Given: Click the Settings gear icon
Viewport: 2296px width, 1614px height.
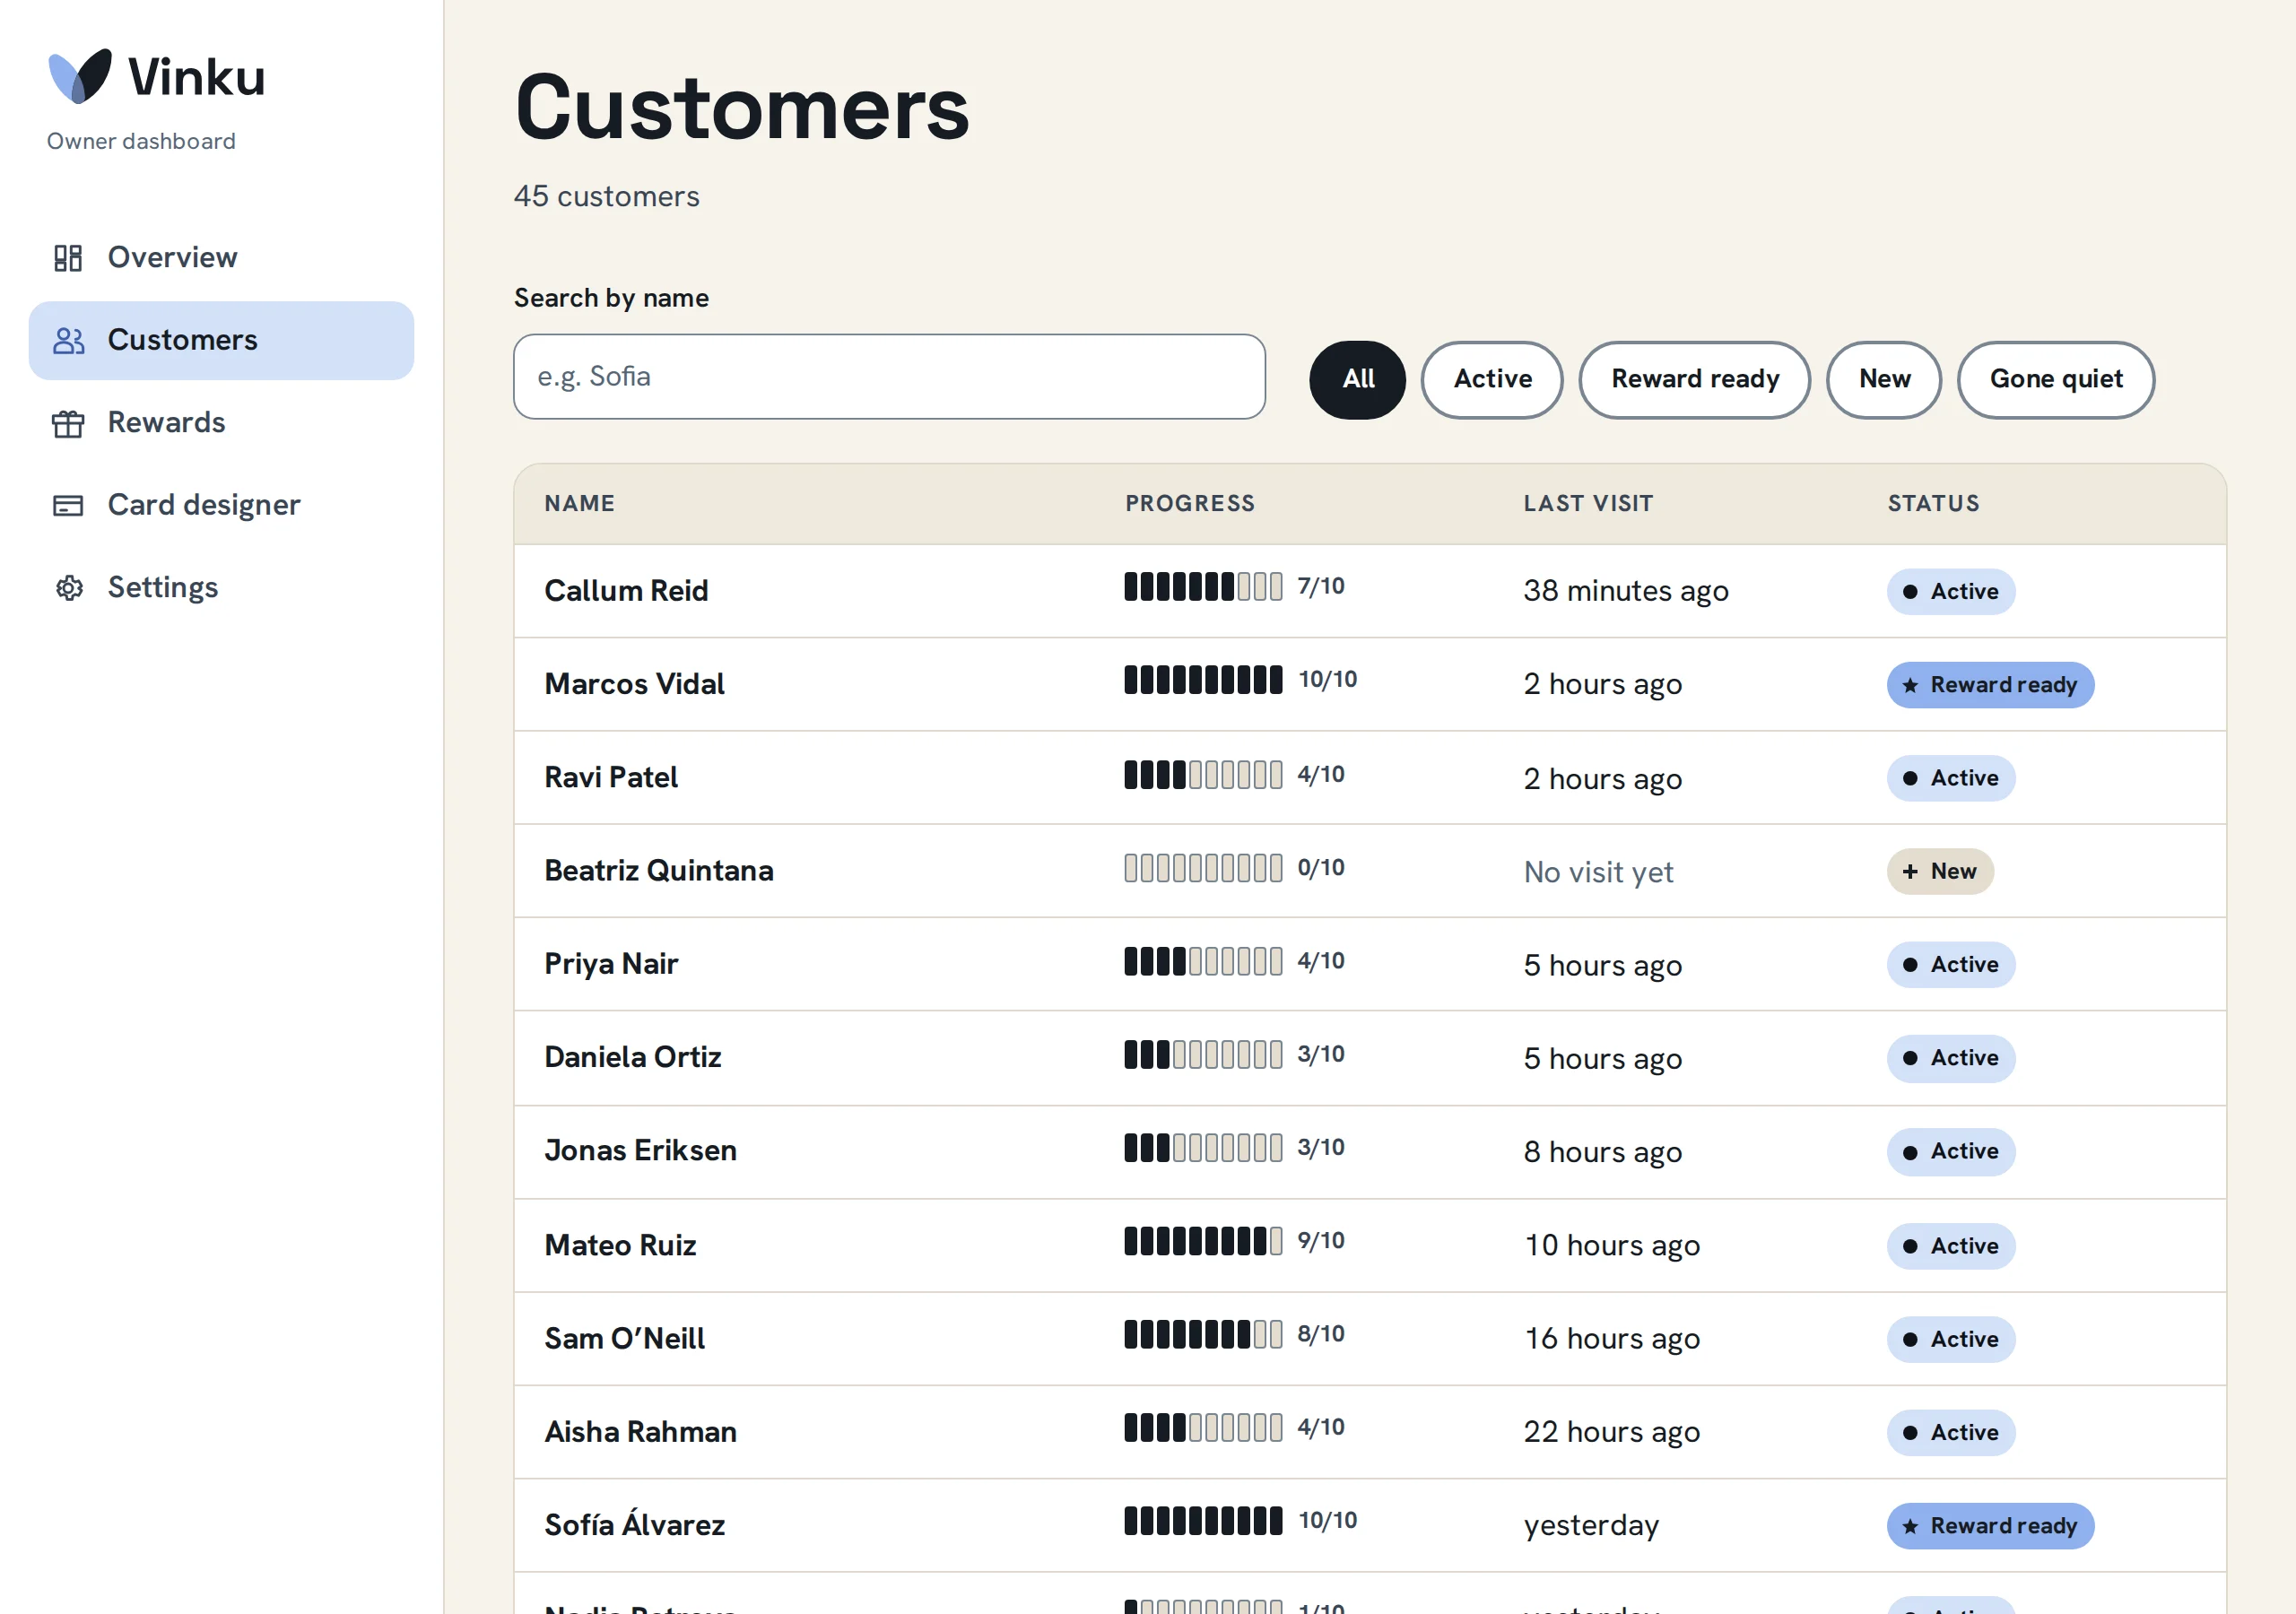Looking at the screenshot, I should click(68, 588).
